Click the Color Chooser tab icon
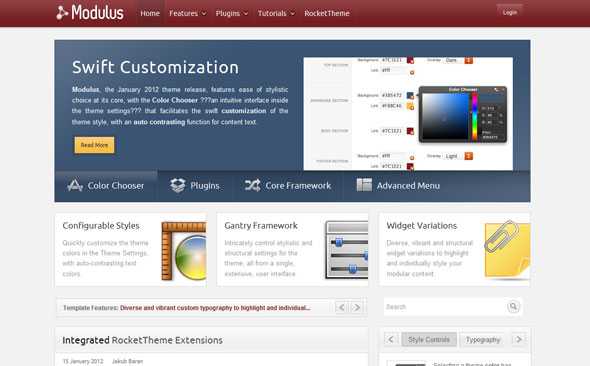Viewport: 590px width, 366px height. [75, 185]
